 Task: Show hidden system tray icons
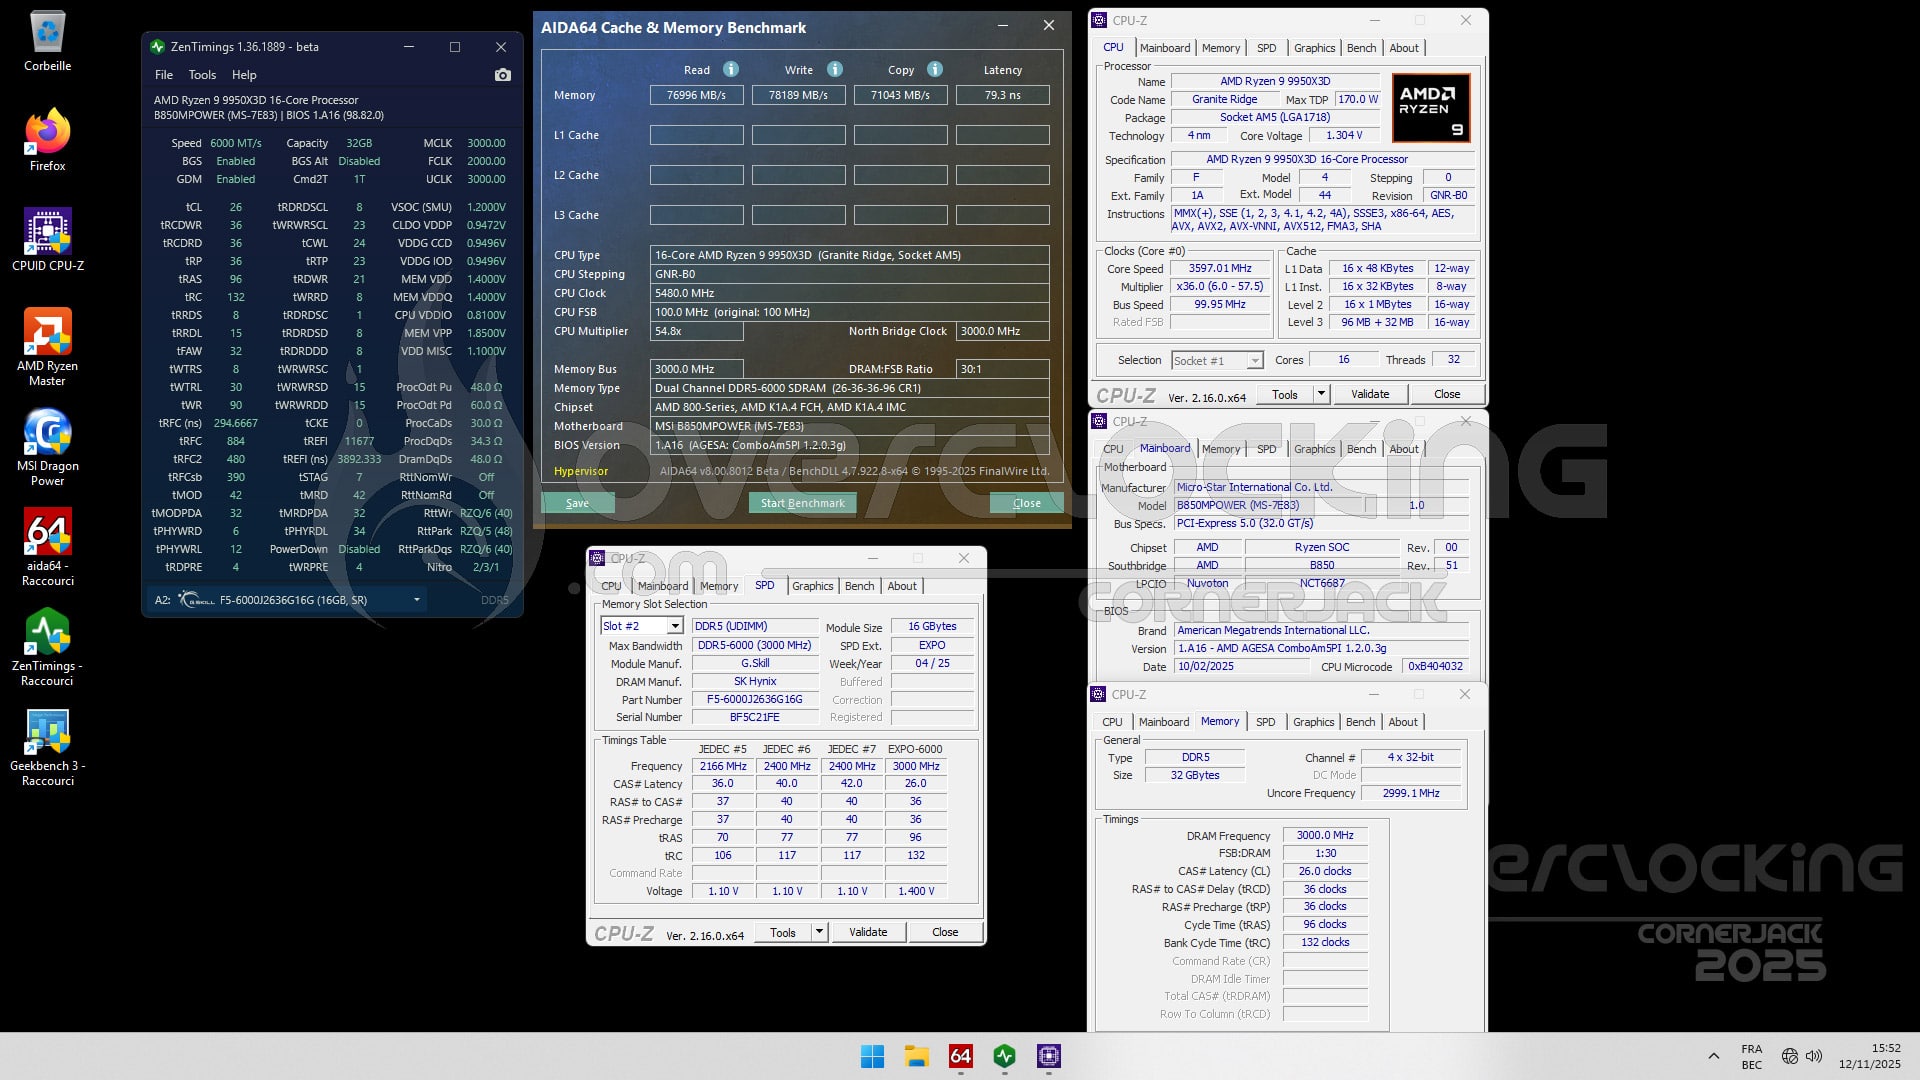click(1713, 1056)
